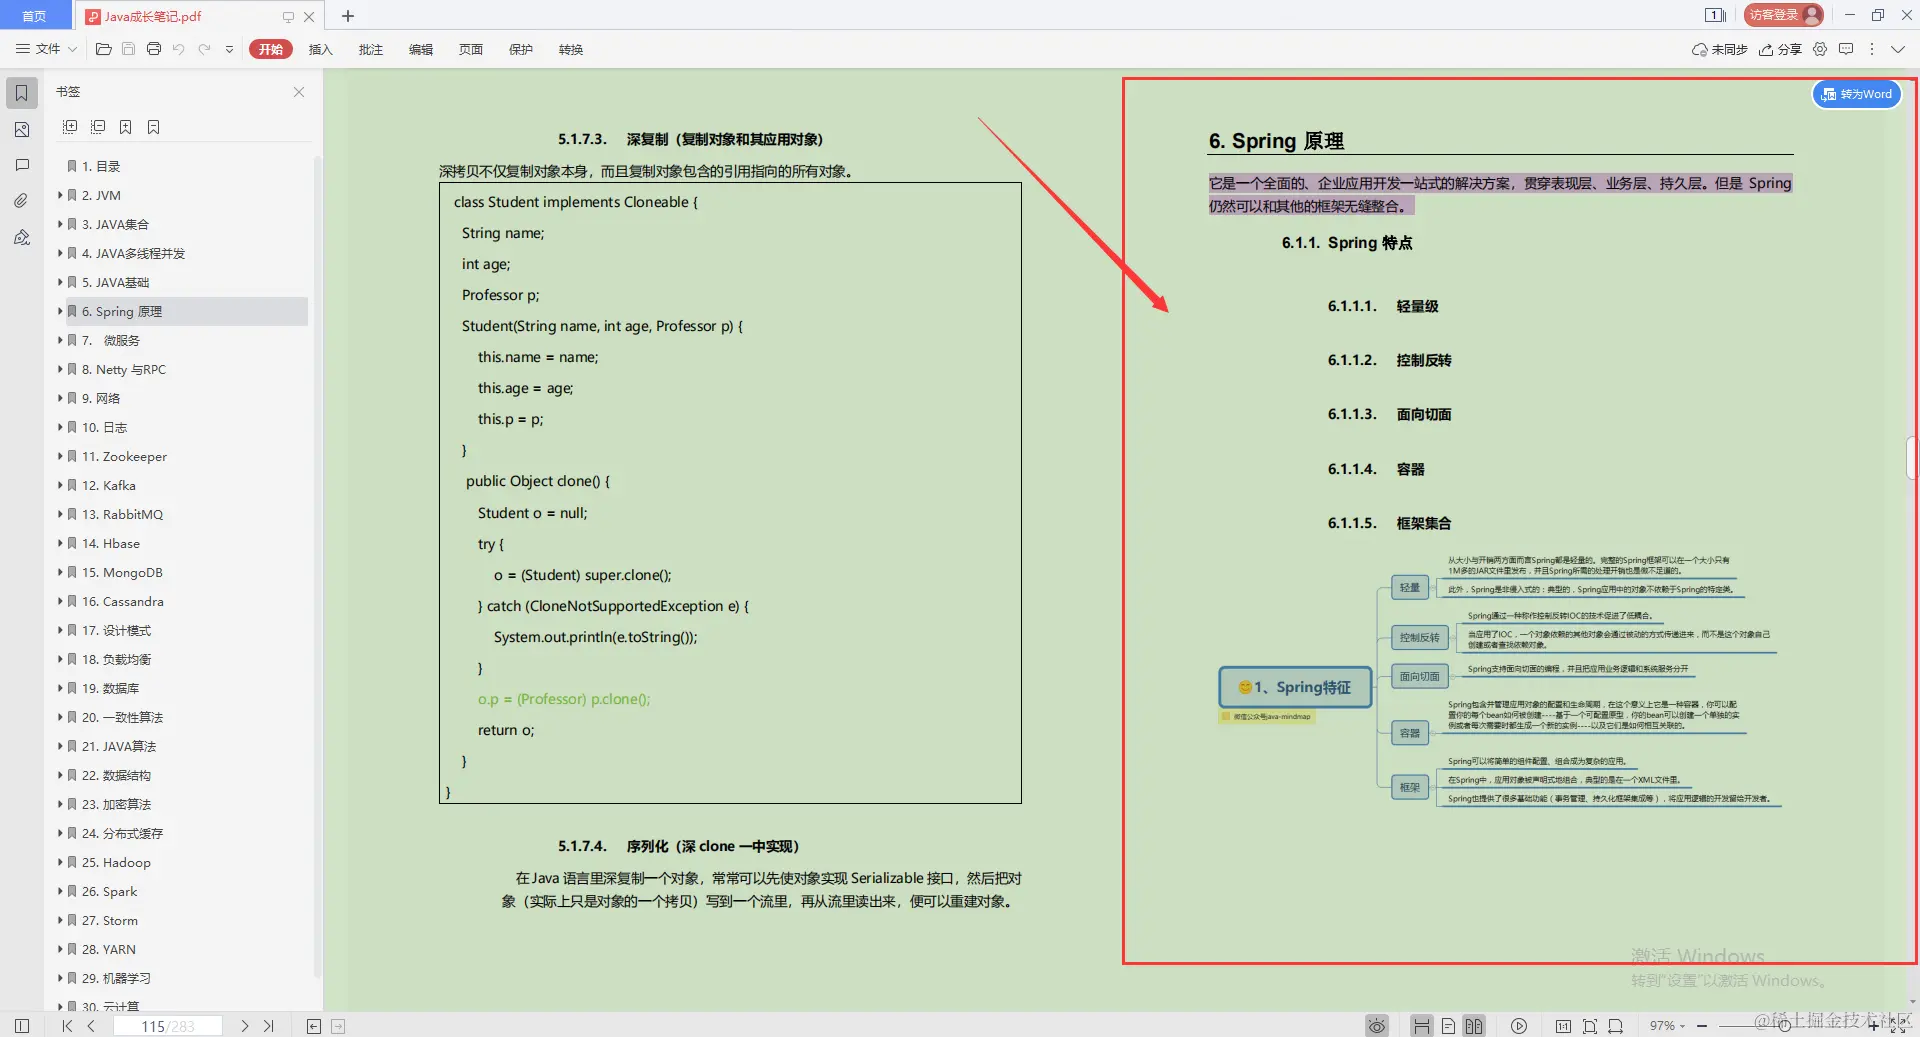The image size is (1920, 1037).
Task: Toggle eye protection mode icon
Action: pyautogui.click(x=1377, y=1026)
